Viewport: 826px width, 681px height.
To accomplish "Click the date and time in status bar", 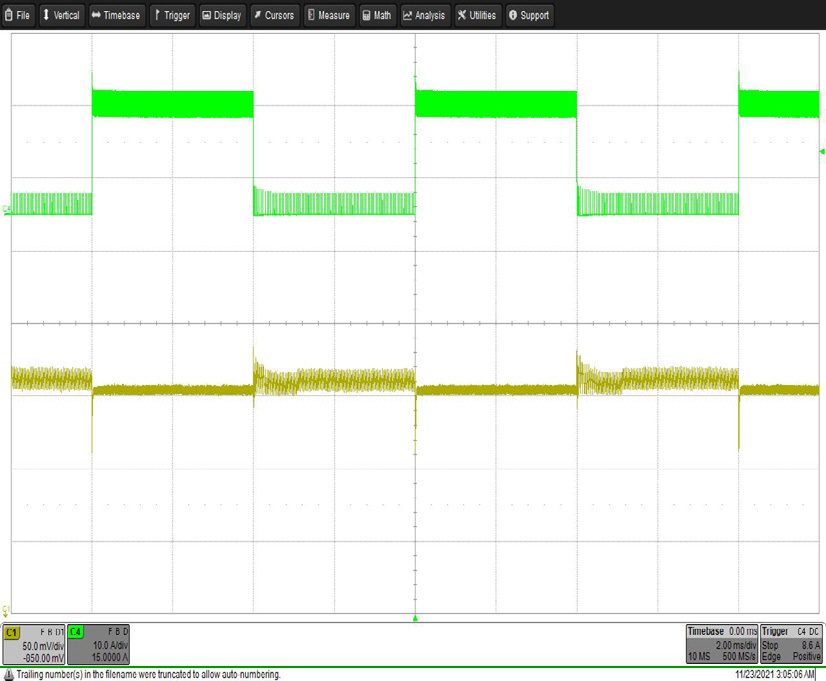I will [775, 674].
